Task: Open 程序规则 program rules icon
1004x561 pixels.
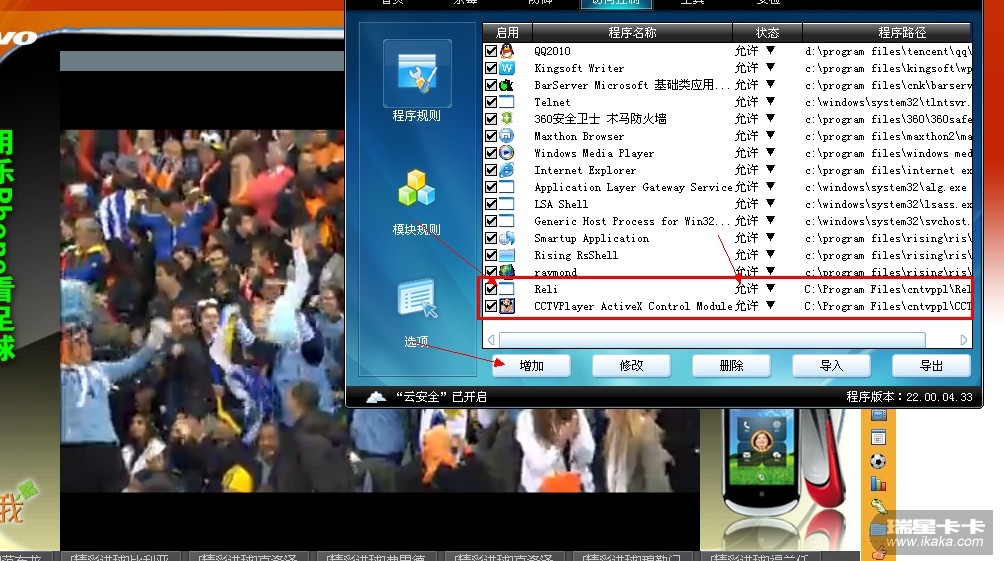Action: (x=417, y=74)
